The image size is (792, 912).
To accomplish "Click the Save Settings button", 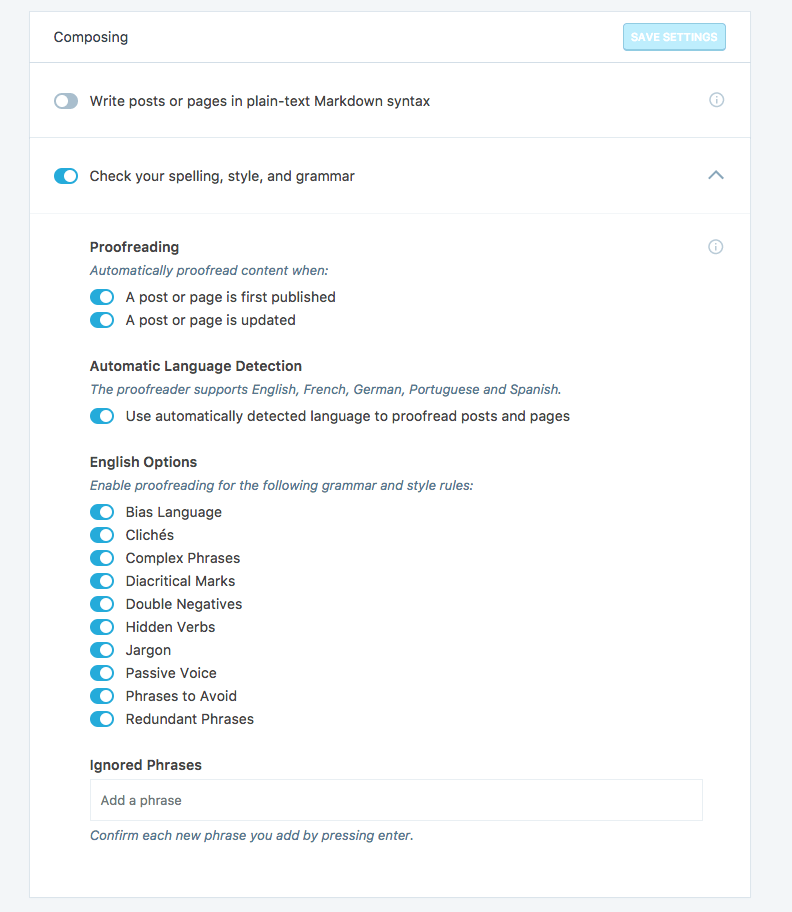I will tap(673, 37).
